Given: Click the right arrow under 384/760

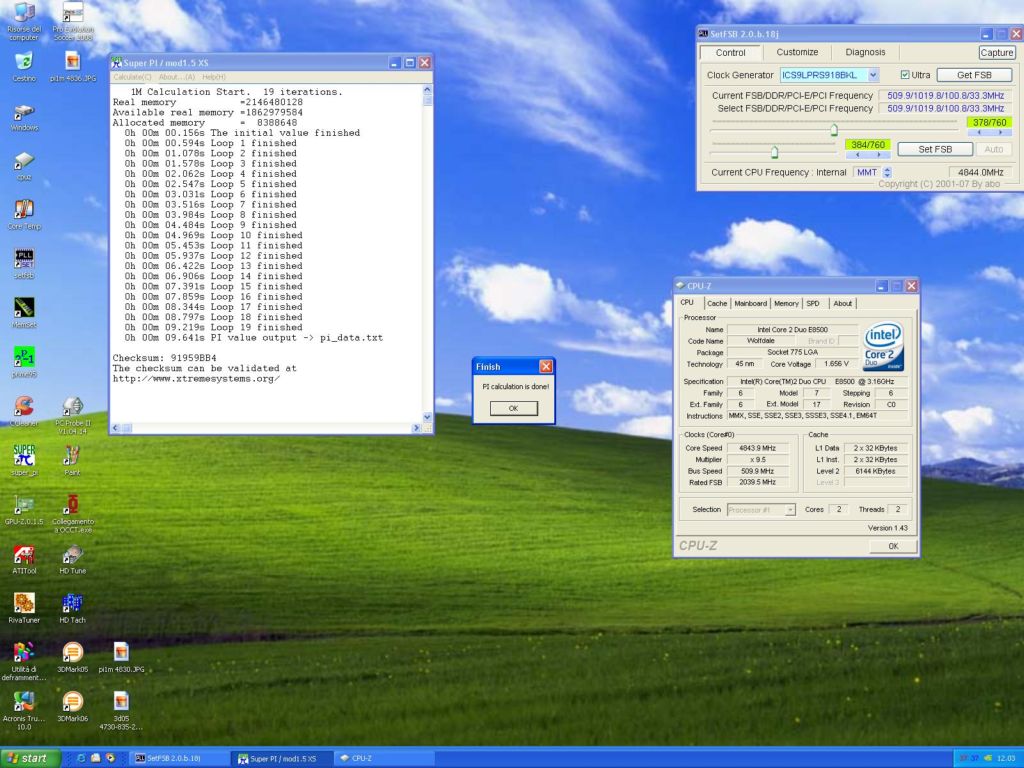Looking at the screenshot, I should (x=879, y=155).
